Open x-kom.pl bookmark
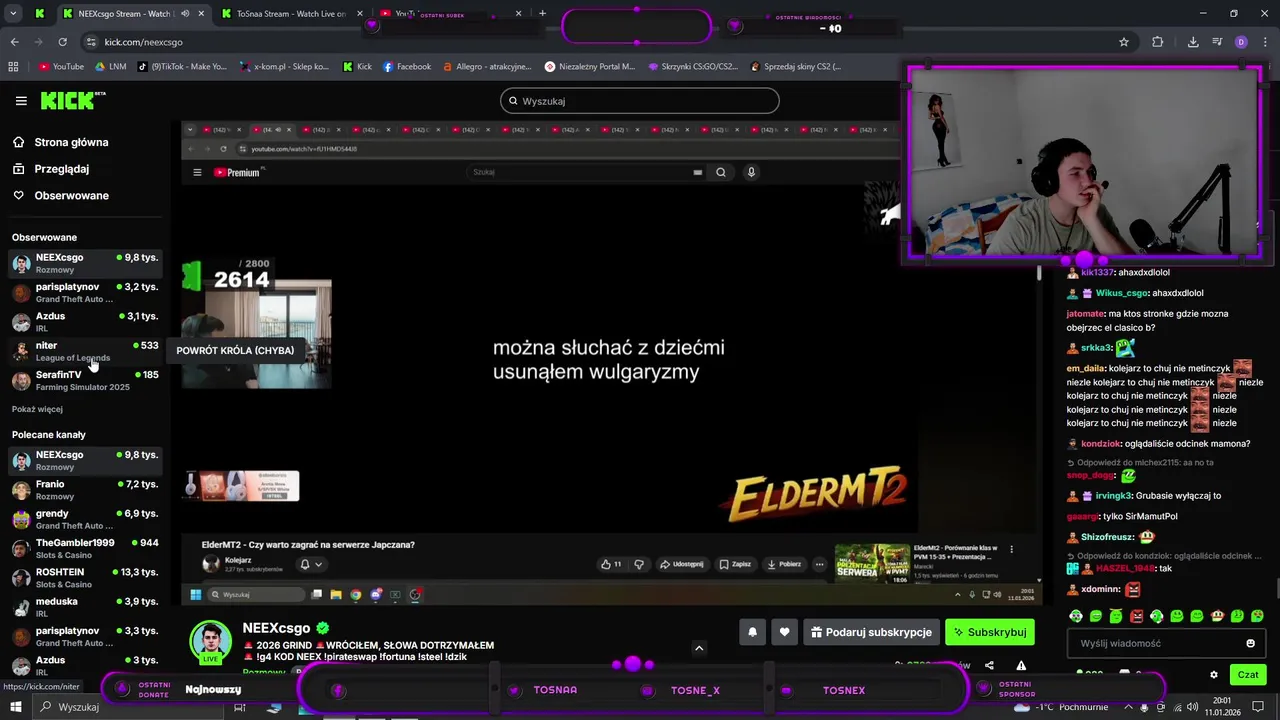The width and height of the screenshot is (1280, 720). [x=284, y=67]
